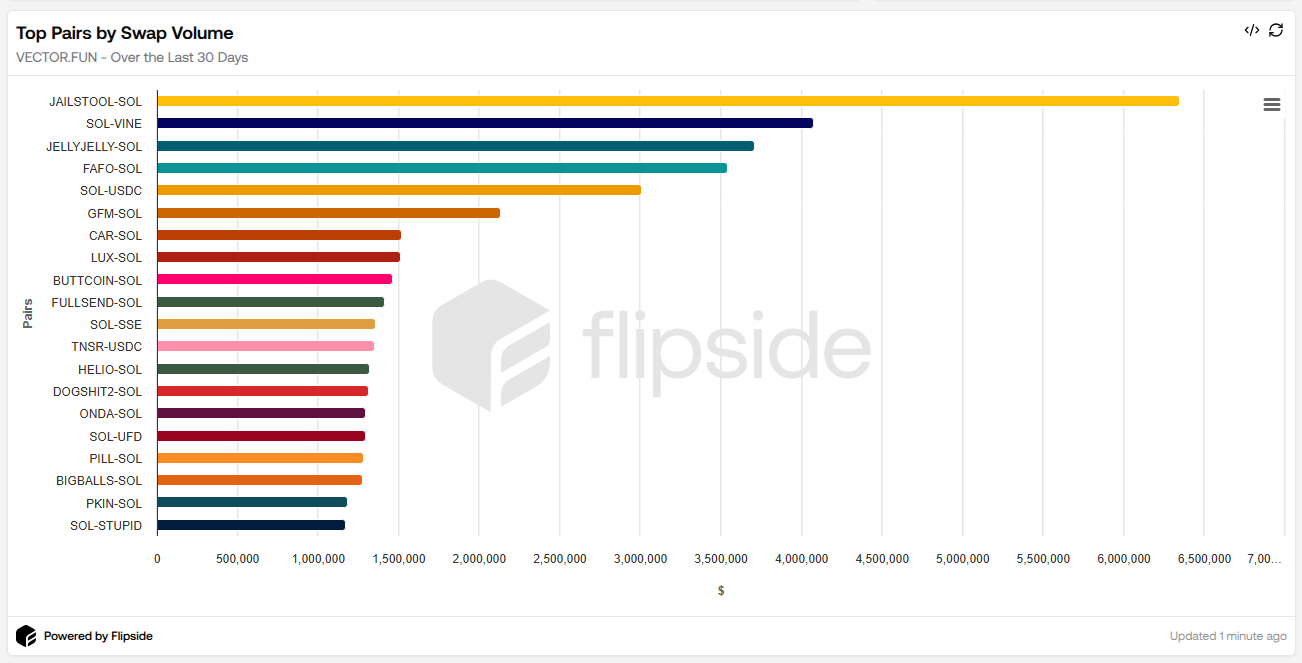The width and height of the screenshot is (1302, 663).
Task: Click the FAFO-SOL teal bar
Action: [x=442, y=168]
